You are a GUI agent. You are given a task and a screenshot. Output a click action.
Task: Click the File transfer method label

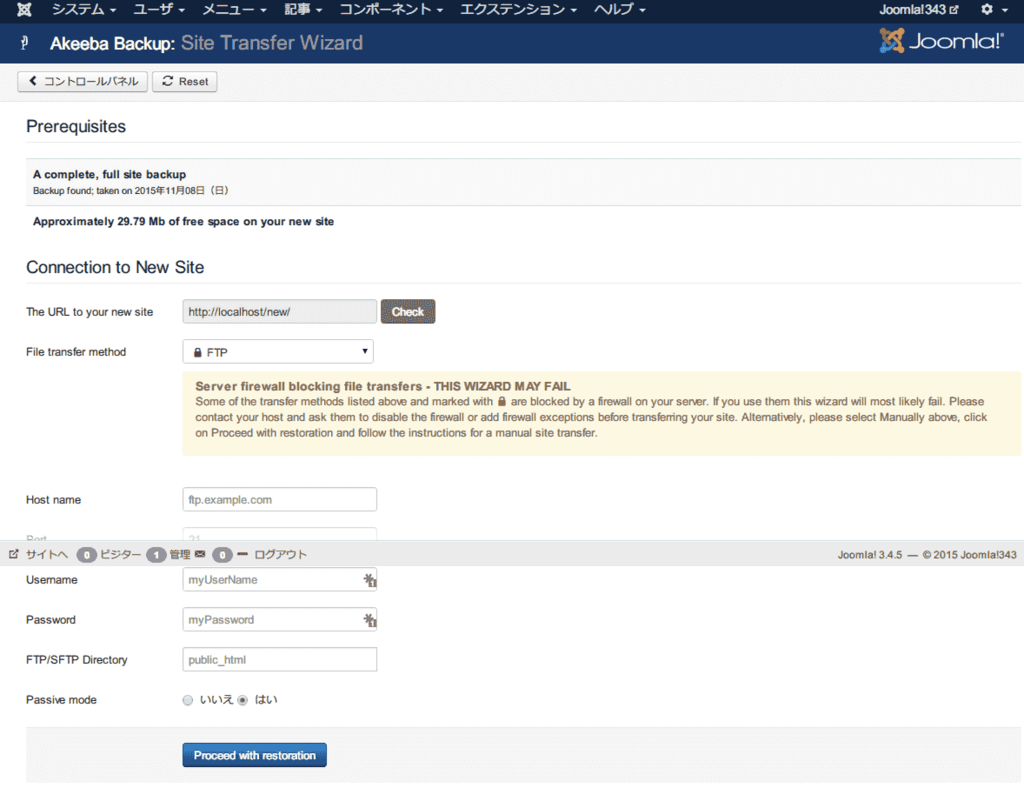click(x=76, y=352)
